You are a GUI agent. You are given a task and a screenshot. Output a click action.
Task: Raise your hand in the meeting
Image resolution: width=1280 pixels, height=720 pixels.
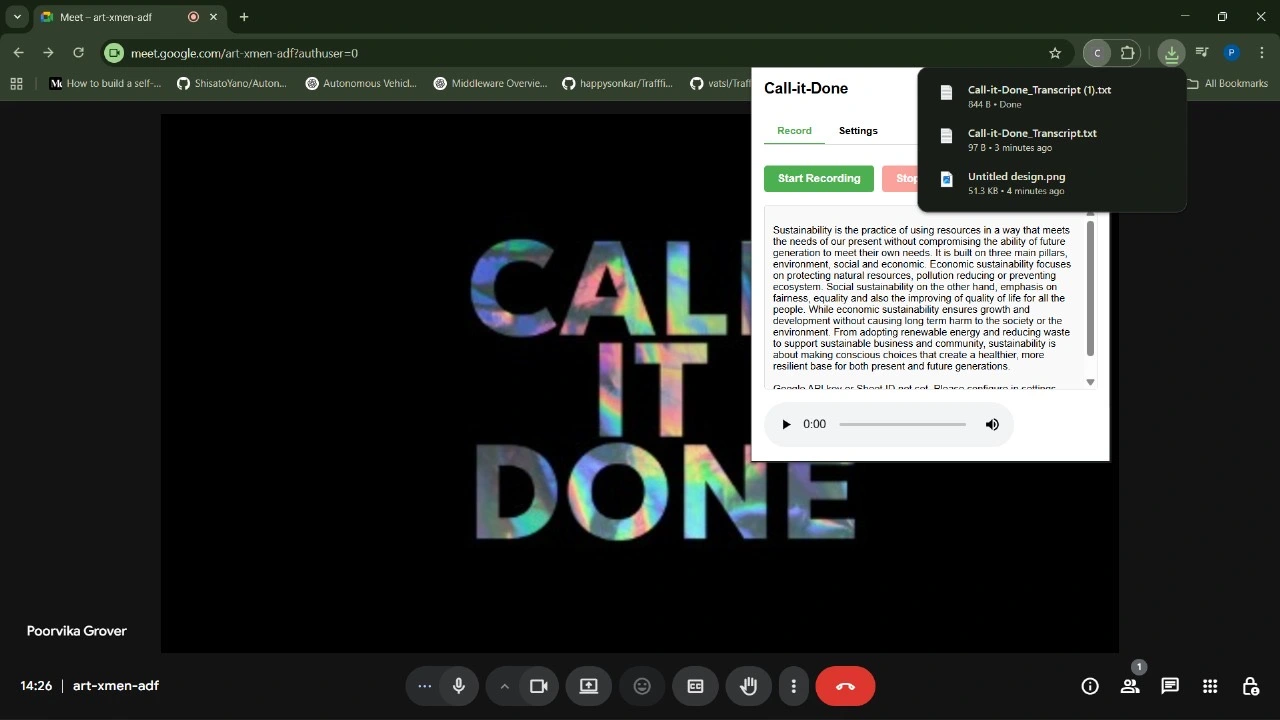point(748,686)
